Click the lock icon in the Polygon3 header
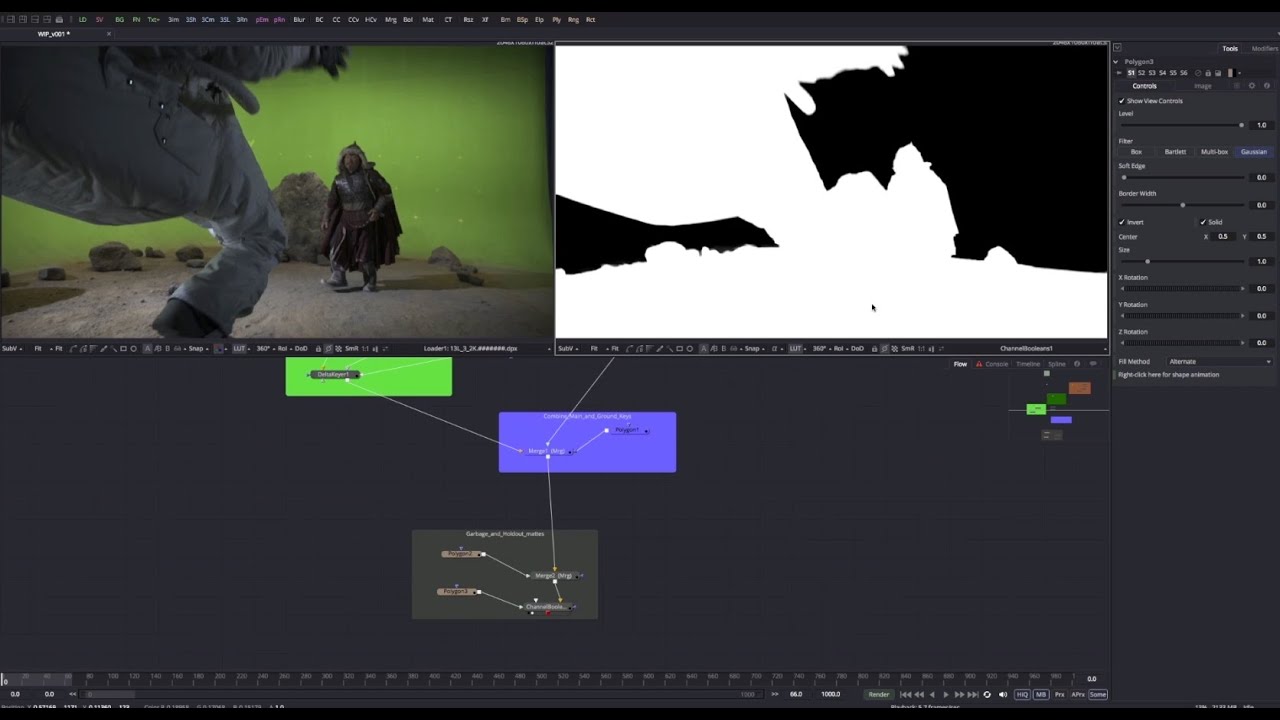The width and height of the screenshot is (1280, 720). pyautogui.click(x=1208, y=73)
